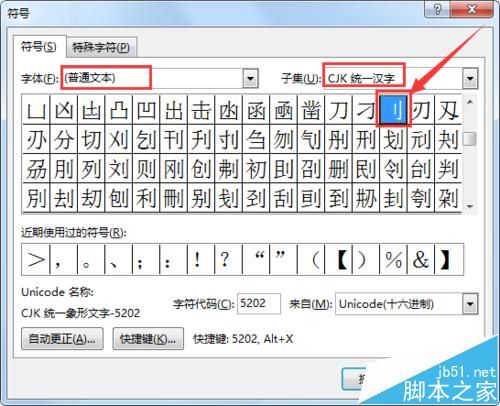Choose the recent comma symbol
The width and height of the screenshot is (500, 406).
click(x=64, y=259)
